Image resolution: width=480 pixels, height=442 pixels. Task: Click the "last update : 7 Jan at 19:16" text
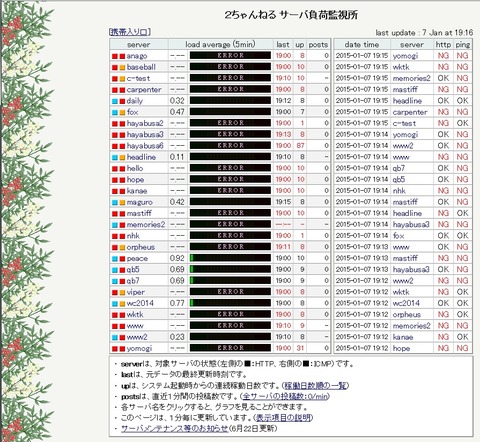424,33
